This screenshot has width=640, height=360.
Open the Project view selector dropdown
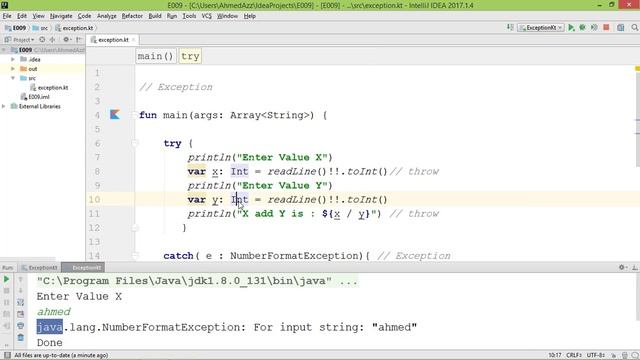pyautogui.click(x=19, y=40)
